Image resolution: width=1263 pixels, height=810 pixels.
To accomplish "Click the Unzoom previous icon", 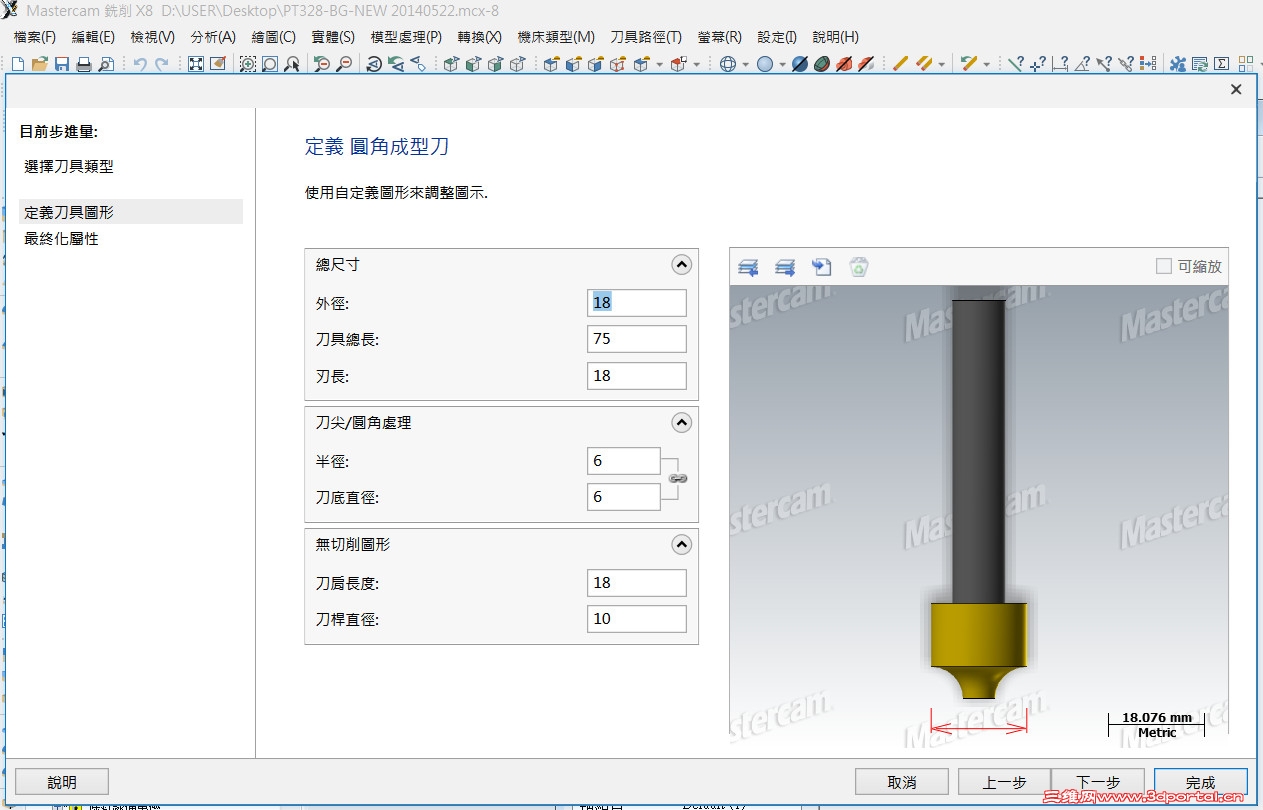I will pyautogui.click(x=322, y=64).
